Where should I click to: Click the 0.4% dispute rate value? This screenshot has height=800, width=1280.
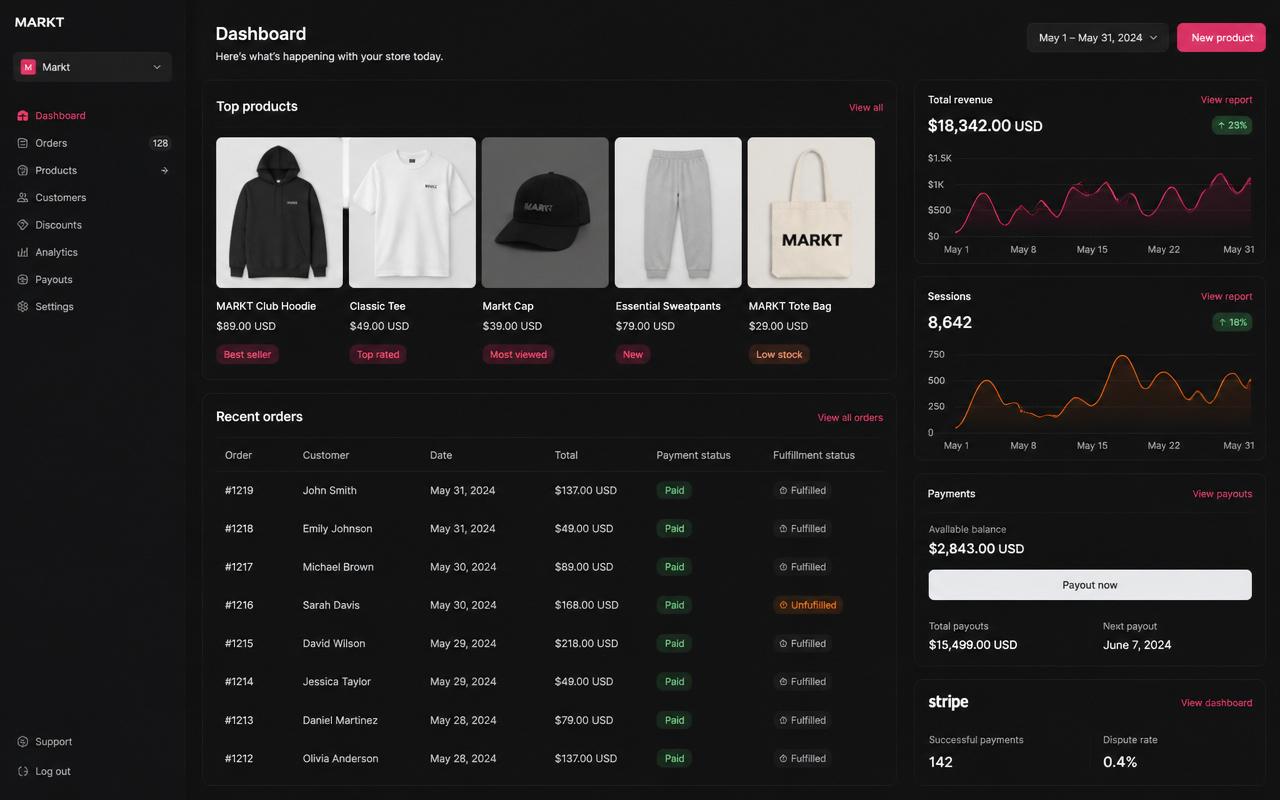coord(1120,762)
